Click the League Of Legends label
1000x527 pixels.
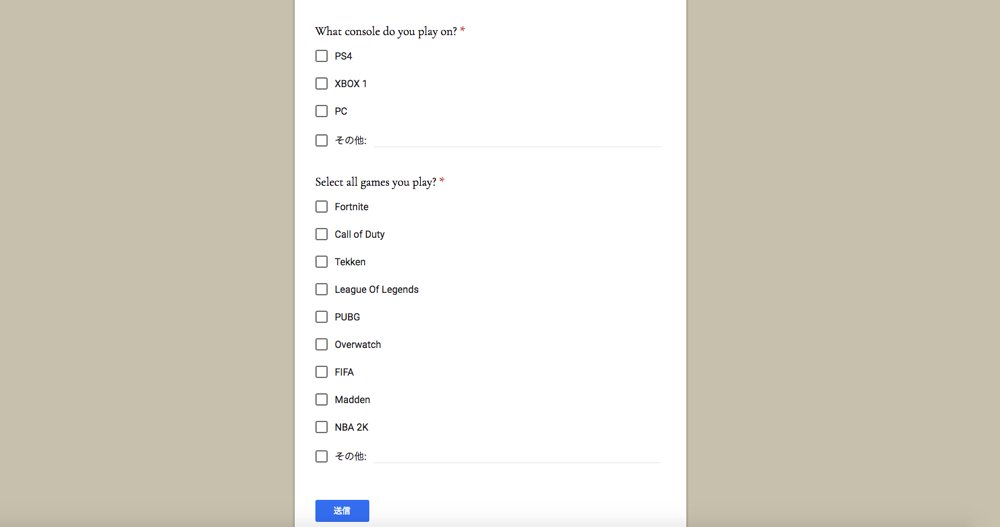click(376, 290)
